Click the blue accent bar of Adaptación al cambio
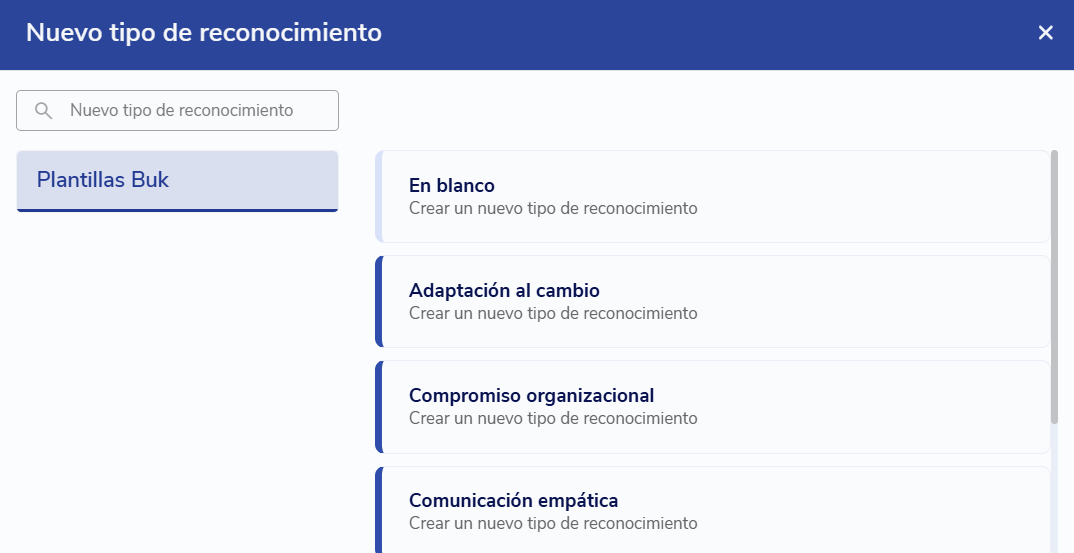This screenshot has width=1074, height=553. tap(379, 302)
